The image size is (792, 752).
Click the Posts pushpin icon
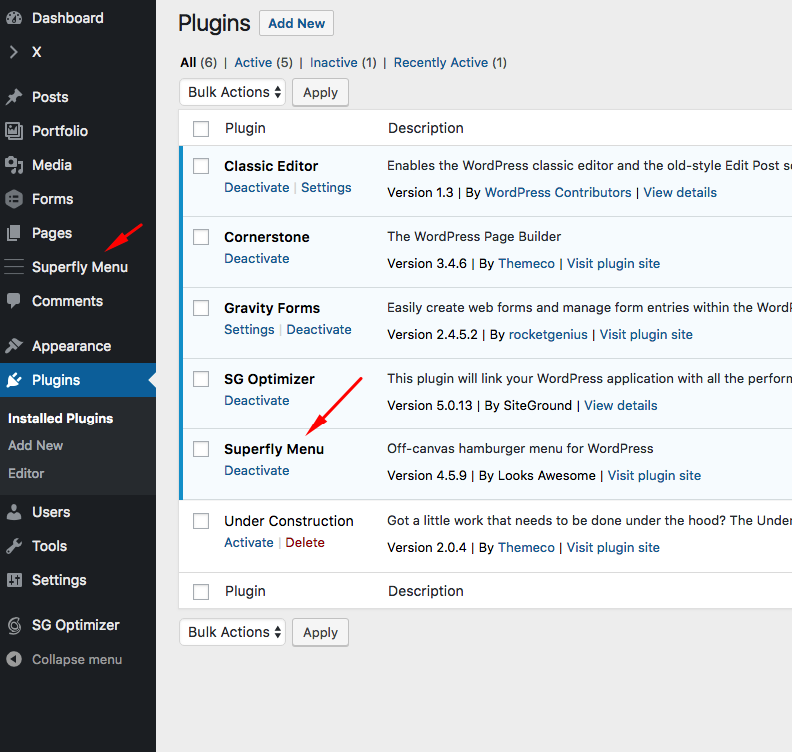coord(14,97)
